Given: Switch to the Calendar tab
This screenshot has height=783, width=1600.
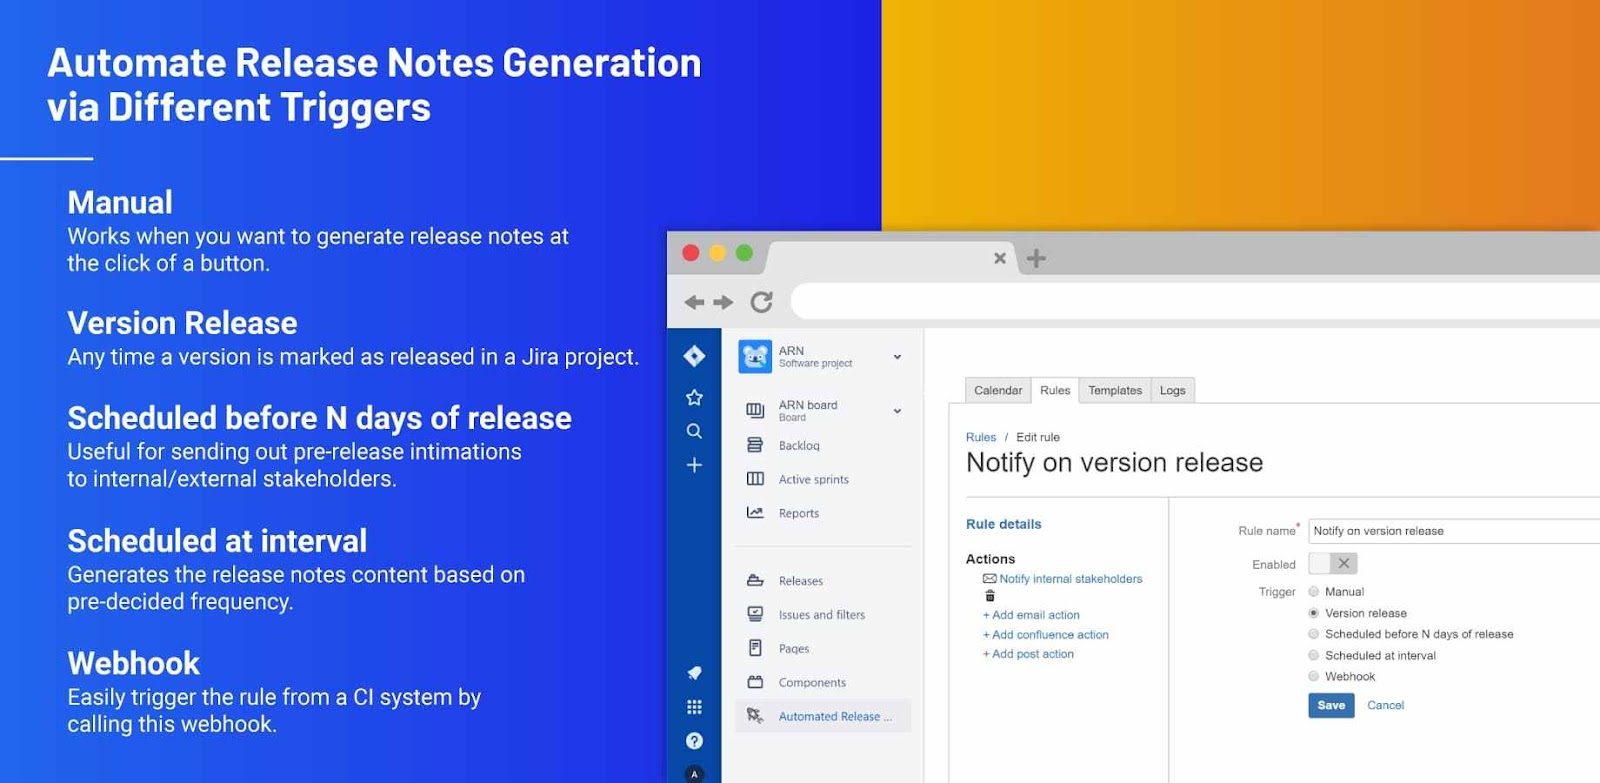Looking at the screenshot, I should (x=998, y=390).
